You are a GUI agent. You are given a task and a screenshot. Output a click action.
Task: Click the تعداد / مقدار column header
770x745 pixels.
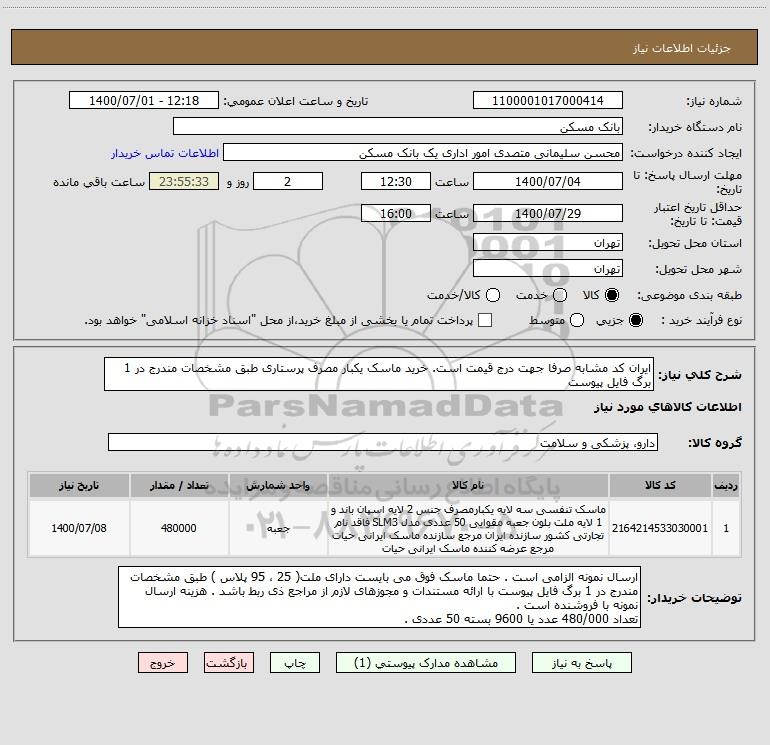pyautogui.click(x=179, y=486)
